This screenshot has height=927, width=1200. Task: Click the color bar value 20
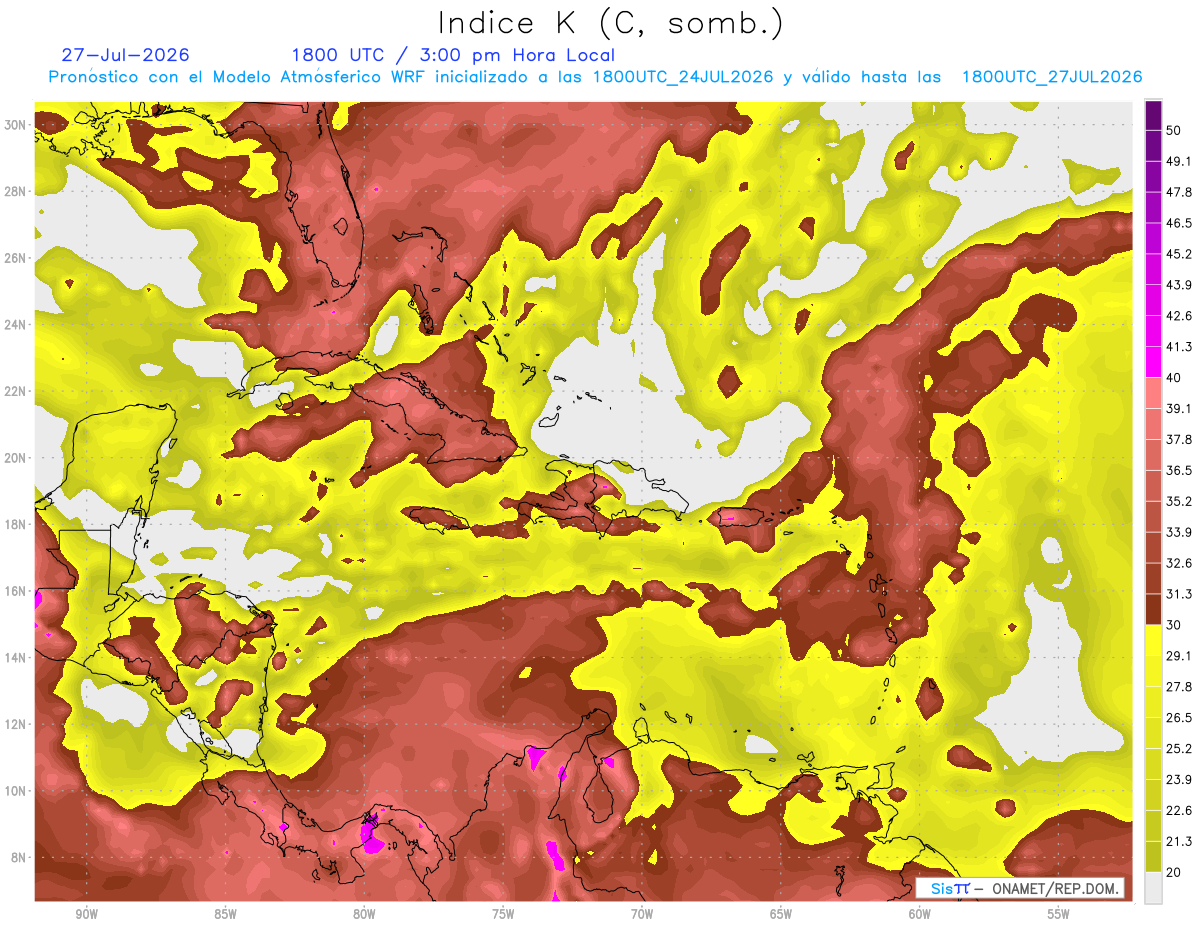pyautogui.click(x=1176, y=873)
